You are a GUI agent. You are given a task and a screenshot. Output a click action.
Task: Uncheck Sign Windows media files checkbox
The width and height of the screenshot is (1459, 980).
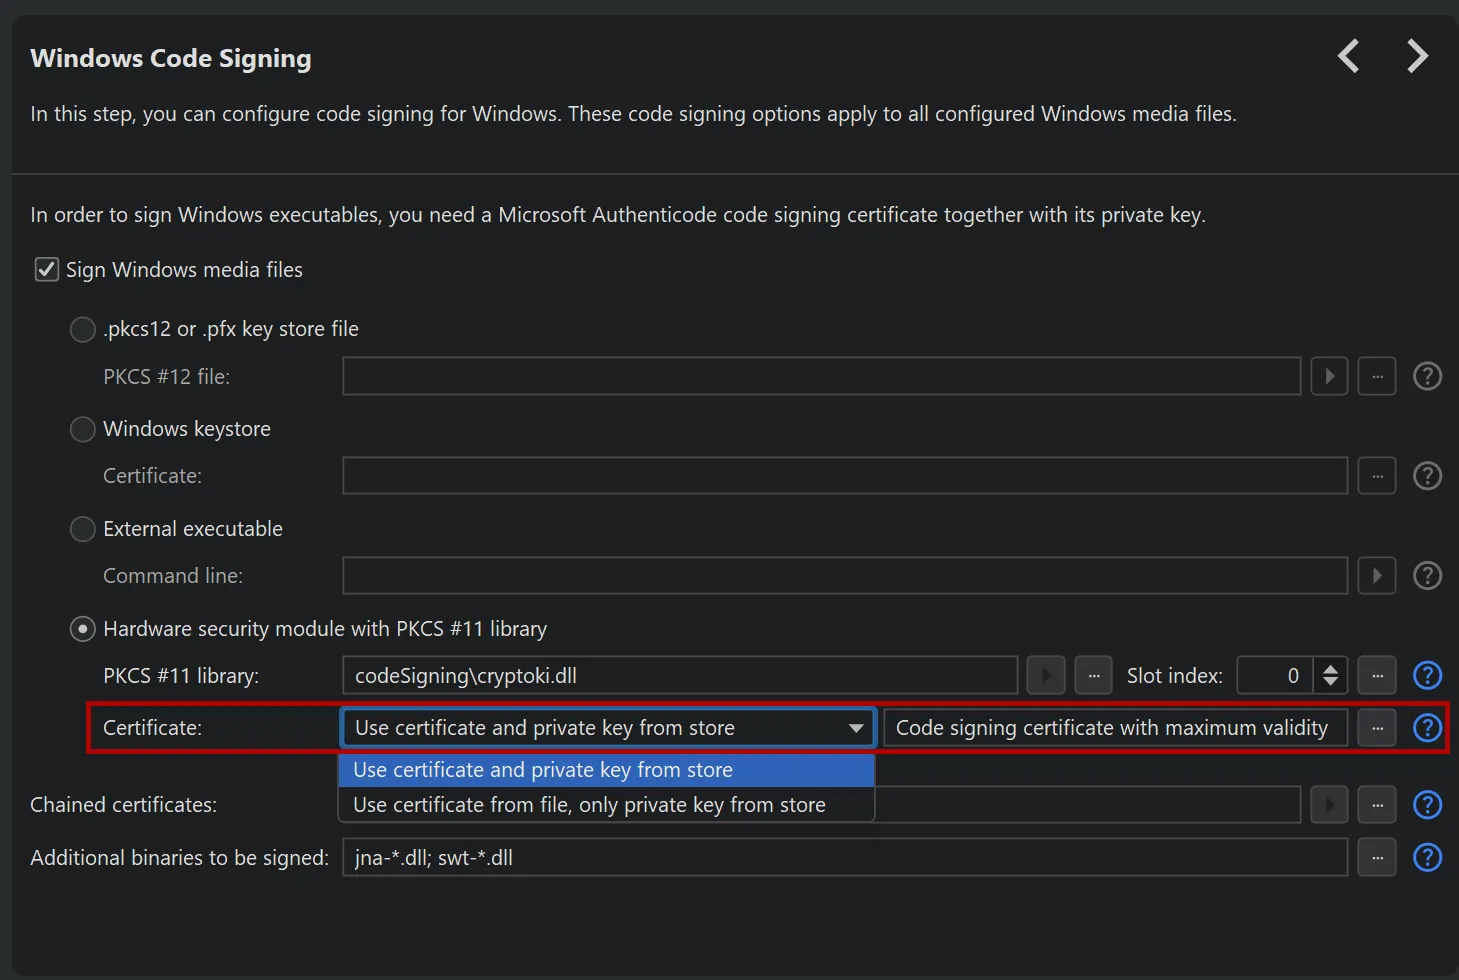pyautogui.click(x=47, y=270)
